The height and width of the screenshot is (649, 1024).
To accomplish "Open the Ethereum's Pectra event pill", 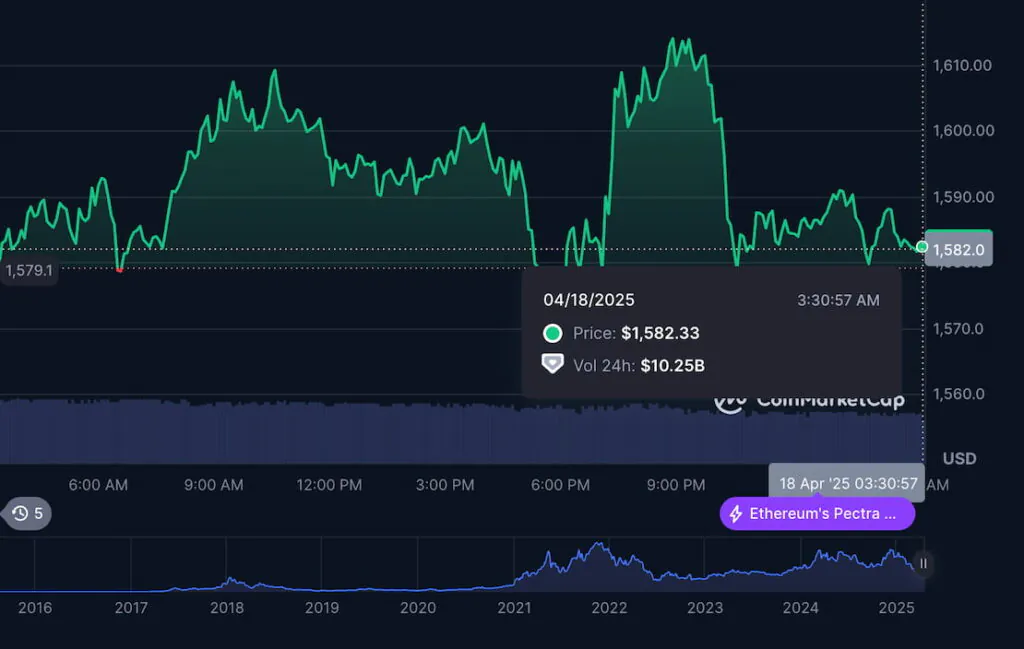I will point(817,514).
